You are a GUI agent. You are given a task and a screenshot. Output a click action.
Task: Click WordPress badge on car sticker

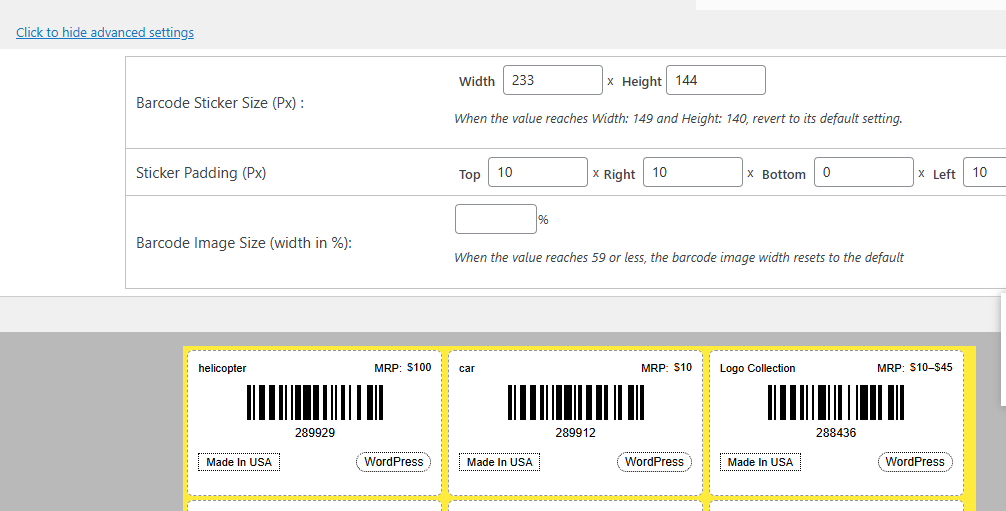pyautogui.click(x=654, y=462)
